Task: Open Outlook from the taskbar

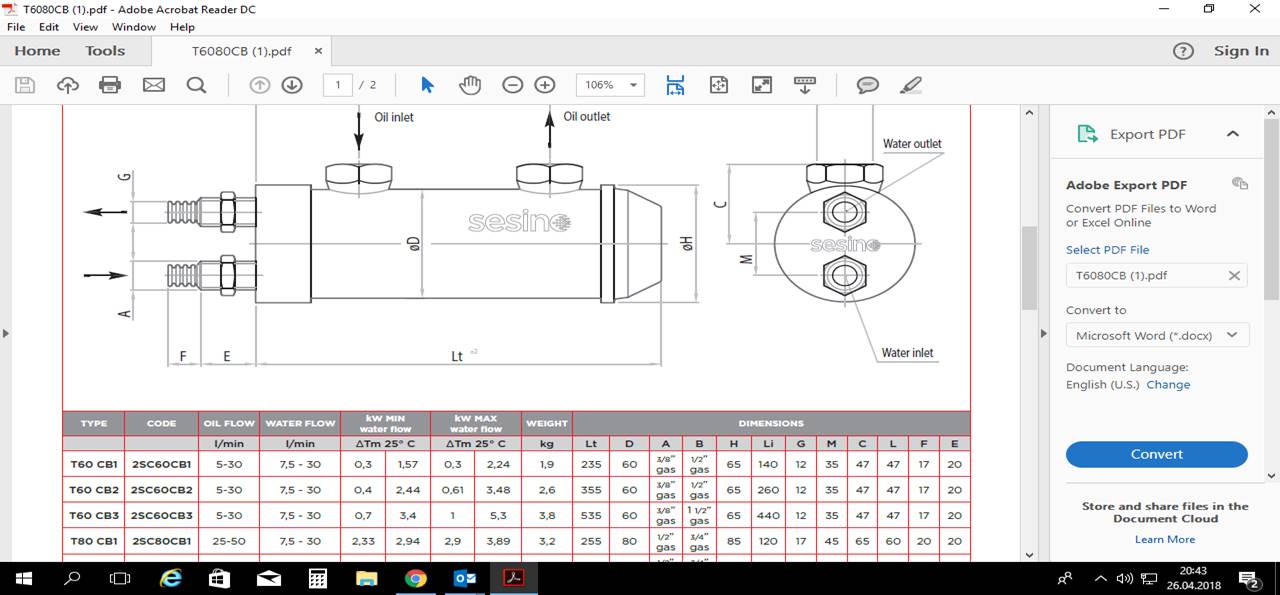Action: point(465,578)
